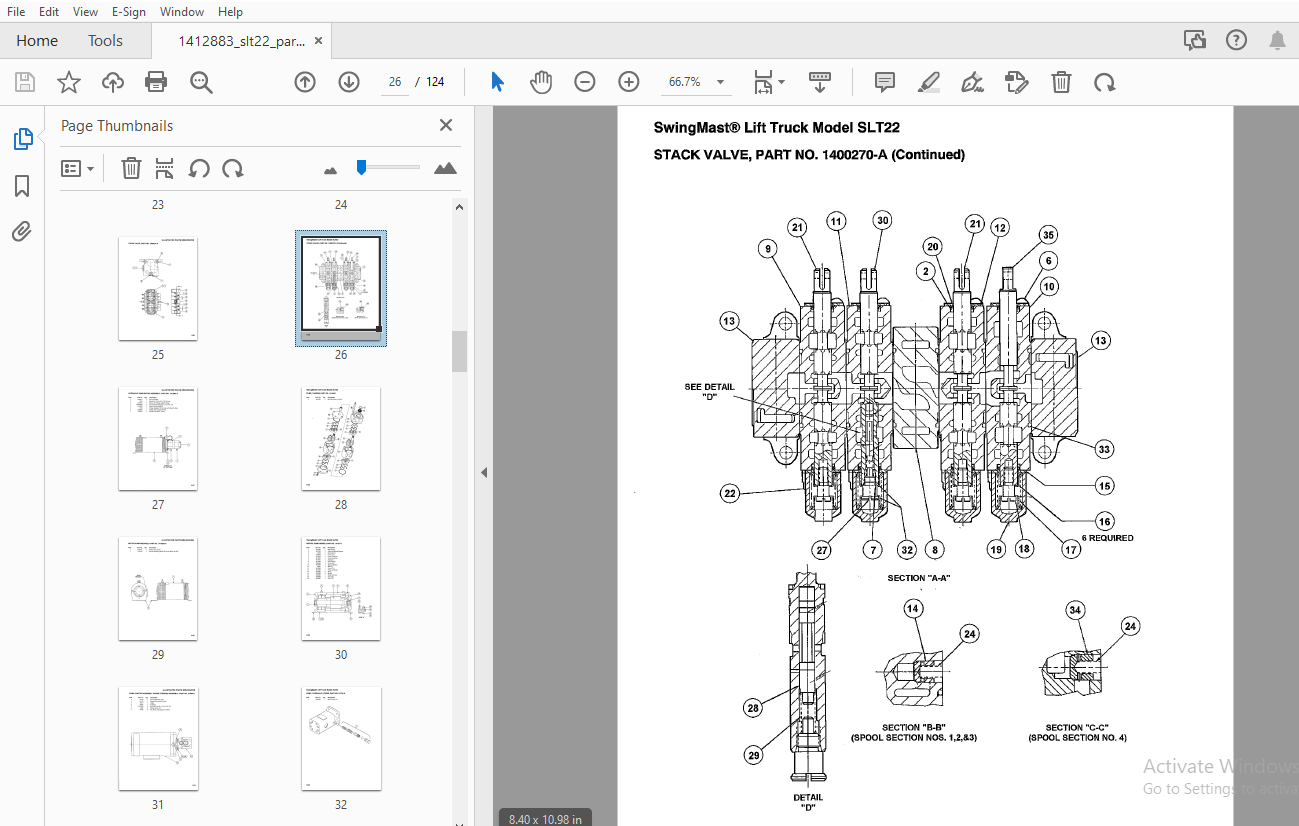Select page 30 thumbnail
Screen dimensions: 1299x826
point(341,589)
